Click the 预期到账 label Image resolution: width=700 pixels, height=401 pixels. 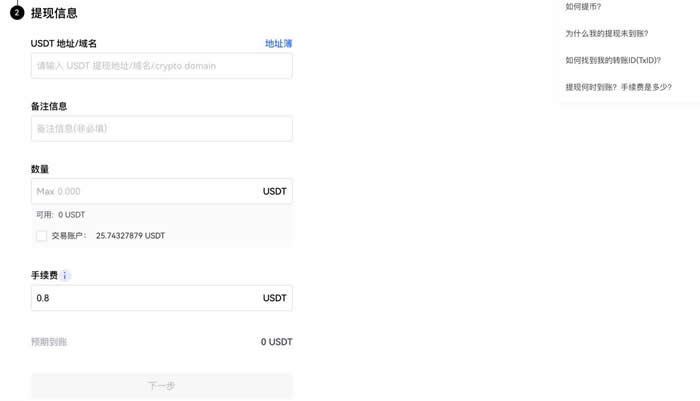(x=49, y=342)
